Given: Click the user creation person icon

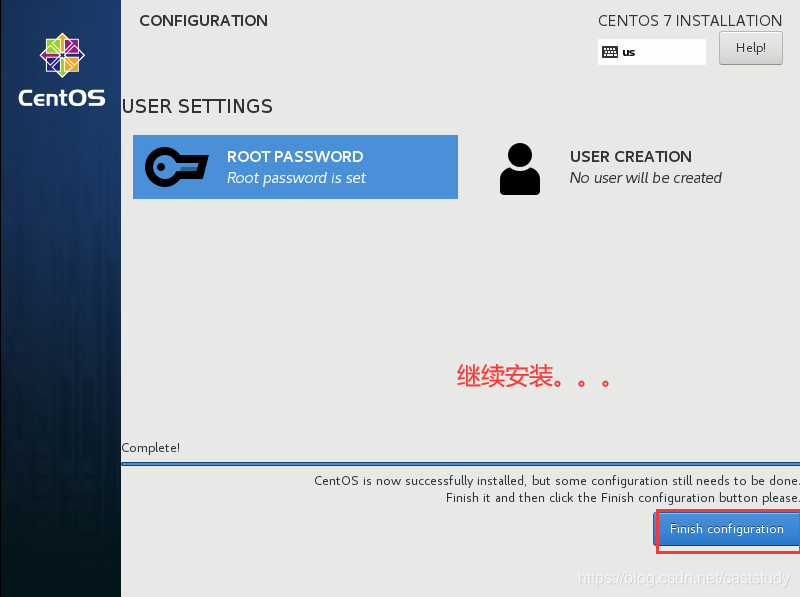Looking at the screenshot, I should [x=519, y=169].
